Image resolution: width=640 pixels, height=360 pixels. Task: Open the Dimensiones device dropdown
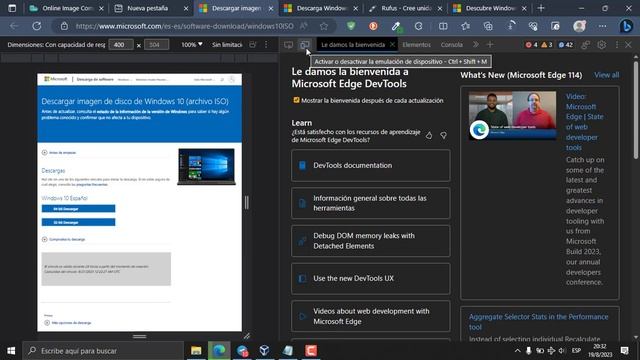(56, 44)
